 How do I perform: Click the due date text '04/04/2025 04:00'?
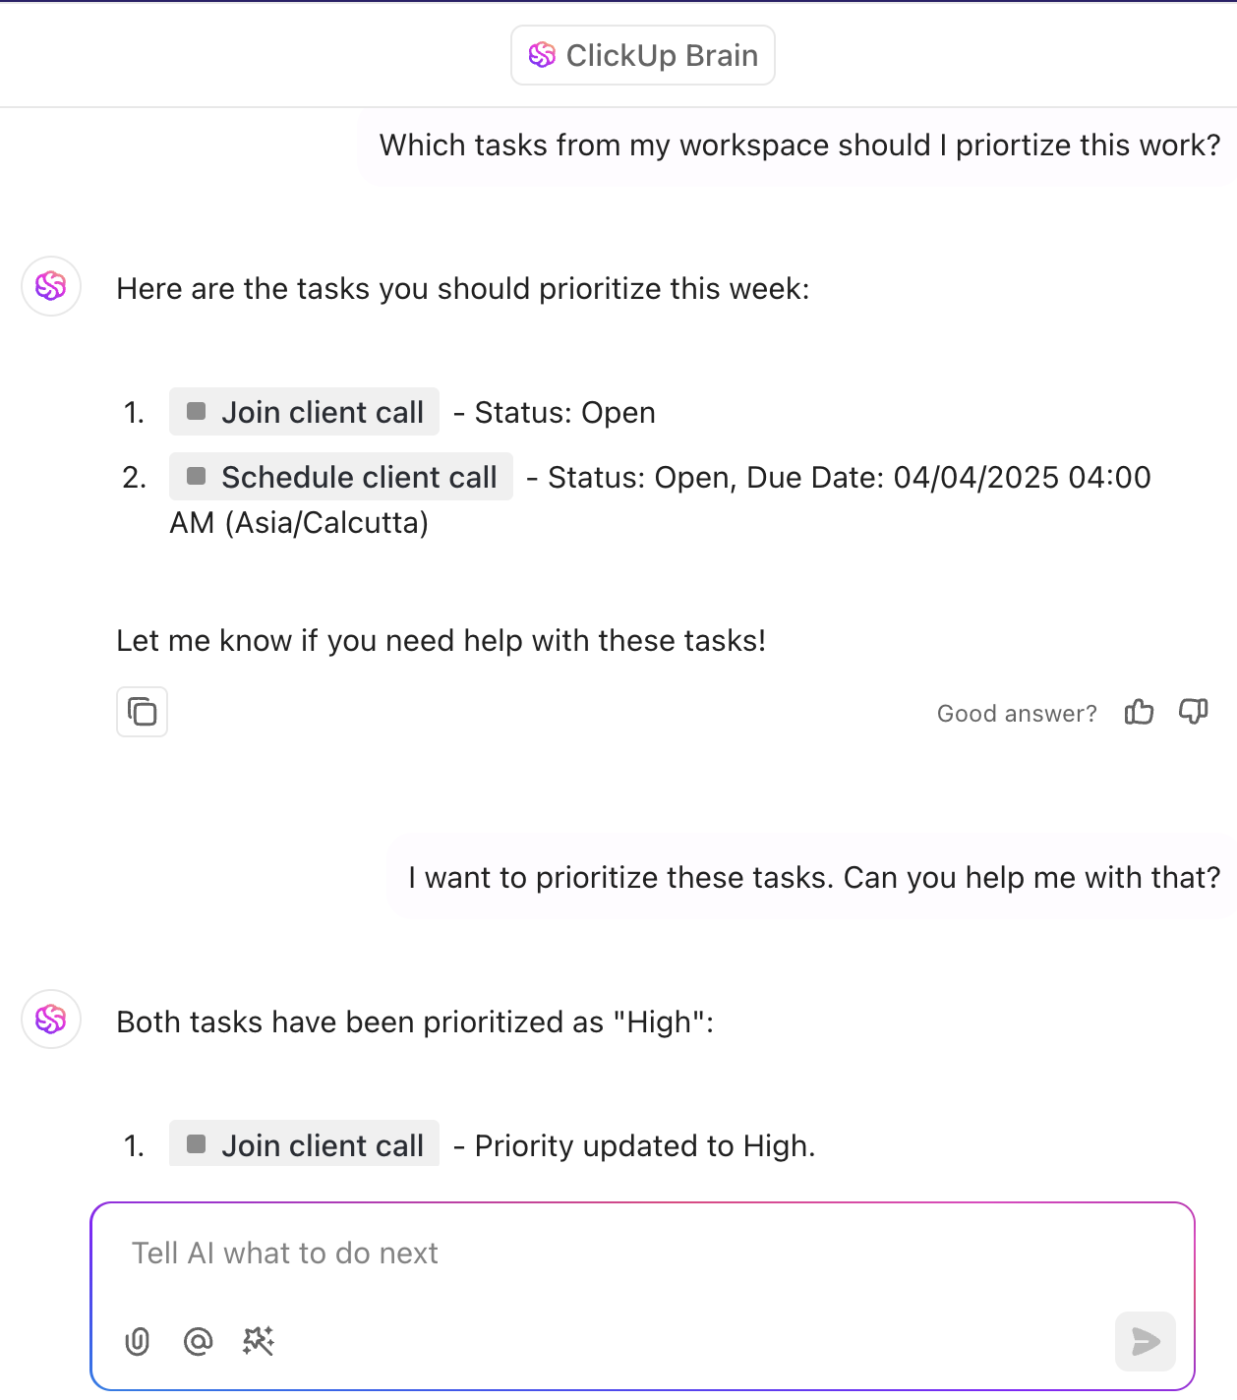tap(1021, 478)
